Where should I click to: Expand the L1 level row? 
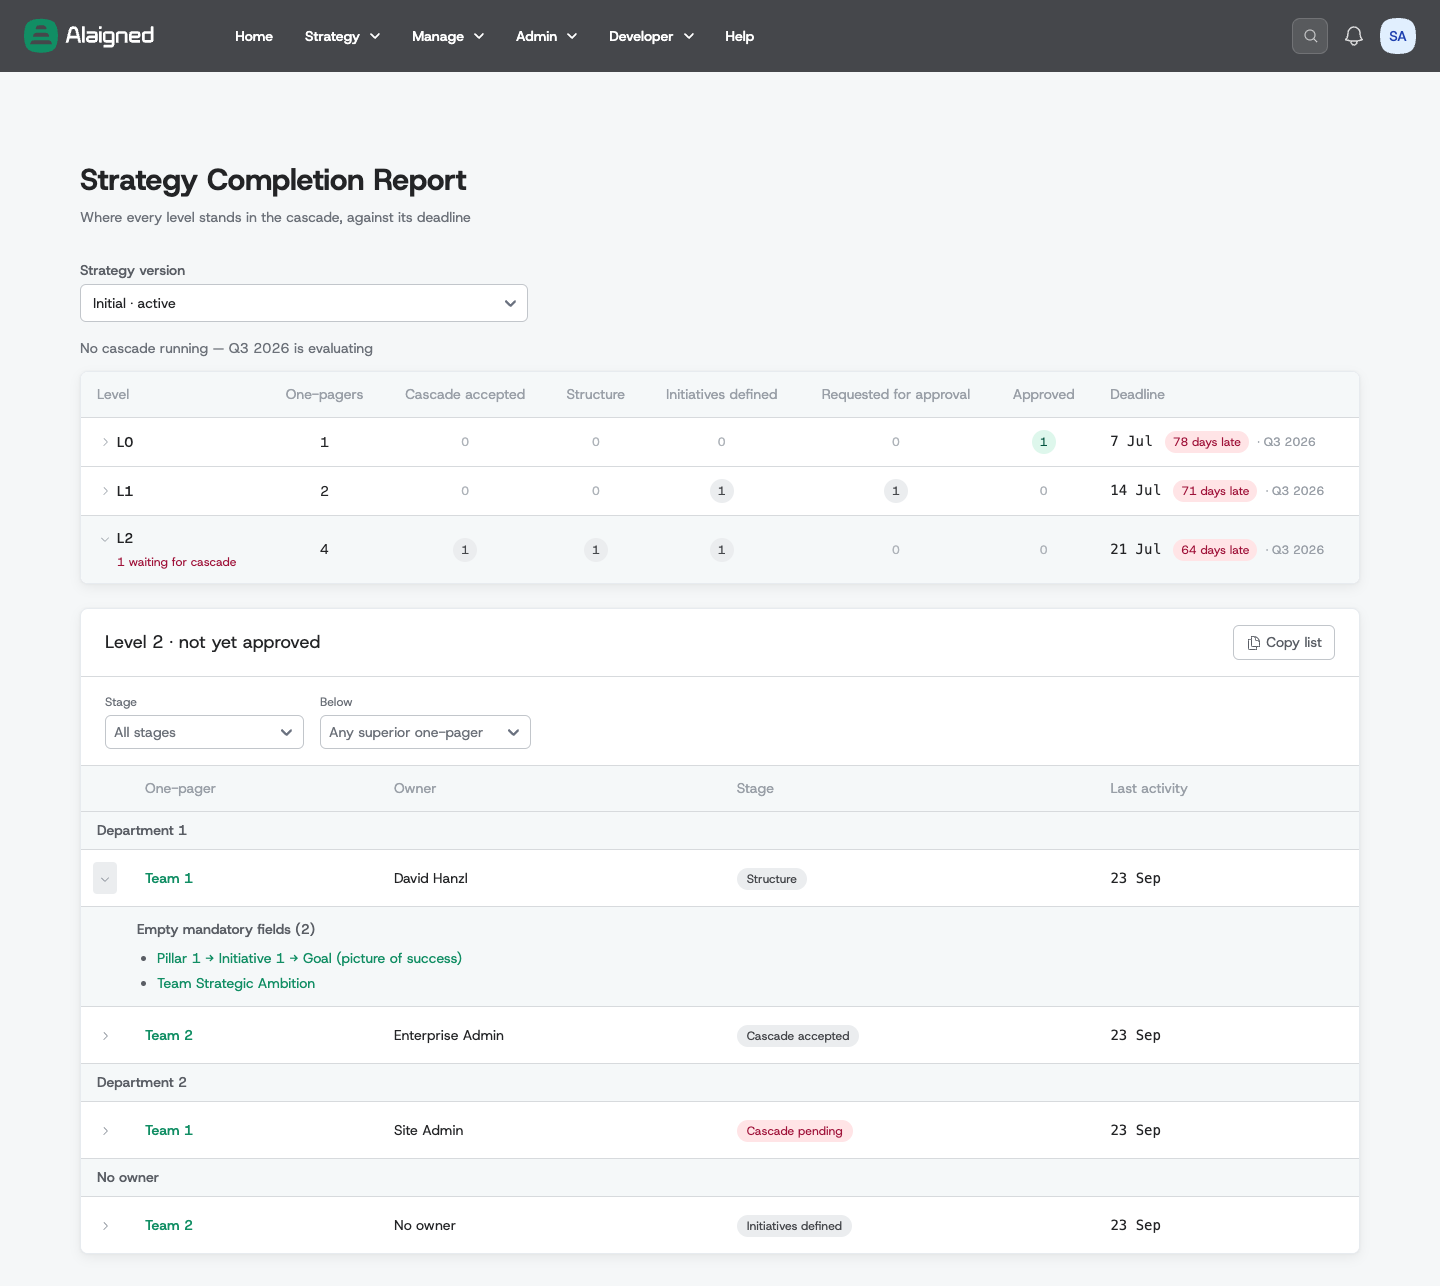pyautogui.click(x=105, y=491)
